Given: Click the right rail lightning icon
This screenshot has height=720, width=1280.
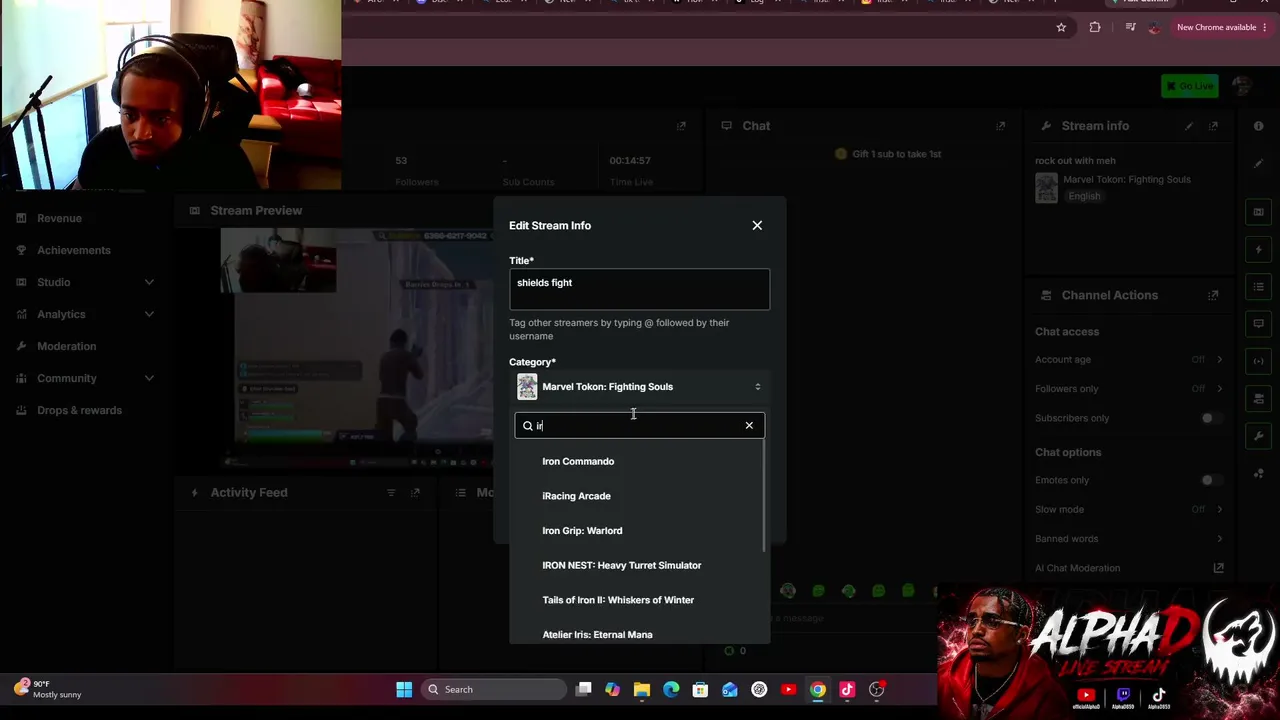Looking at the screenshot, I should tap(1259, 249).
